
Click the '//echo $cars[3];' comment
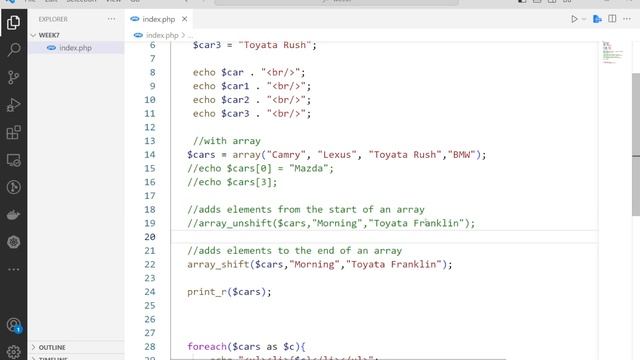pos(232,182)
